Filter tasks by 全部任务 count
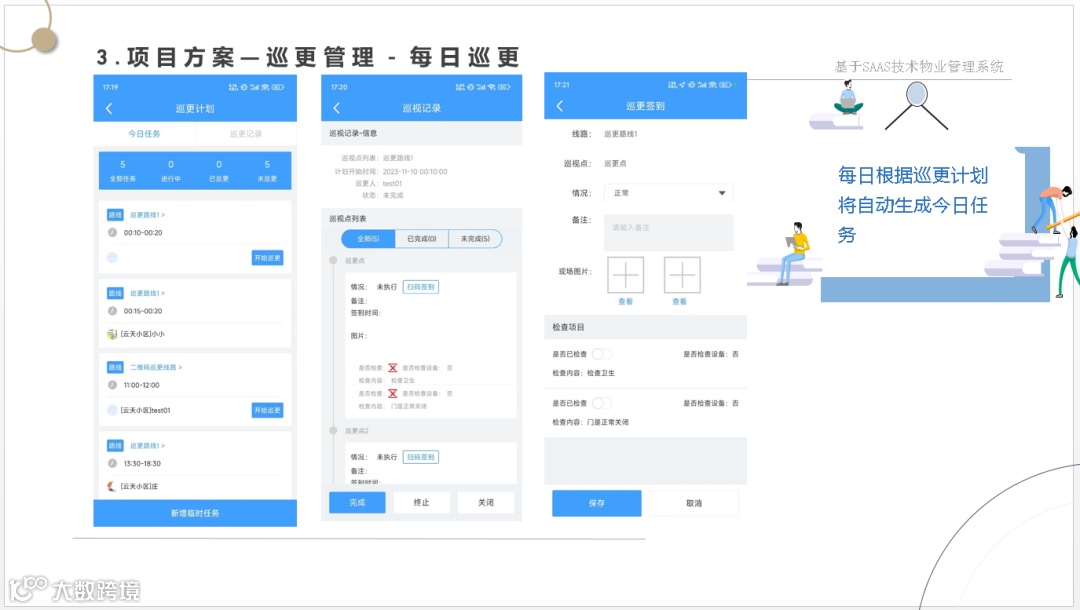This screenshot has height=610, width=1080. (123, 171)
